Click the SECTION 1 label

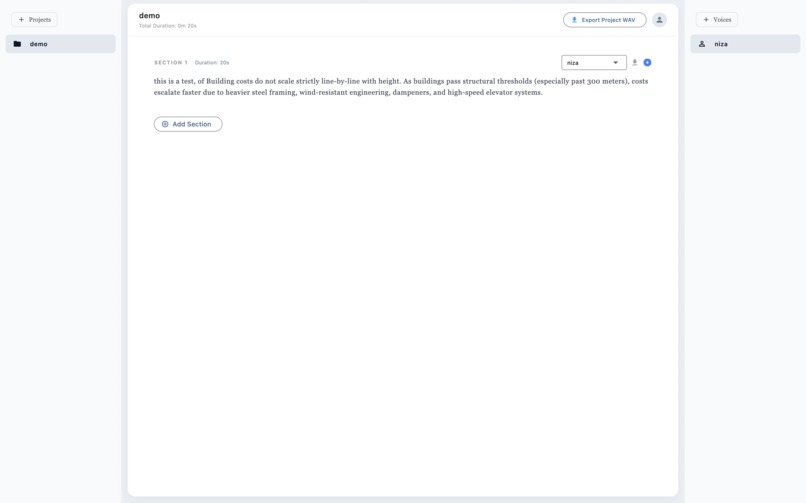click(171, 63)
